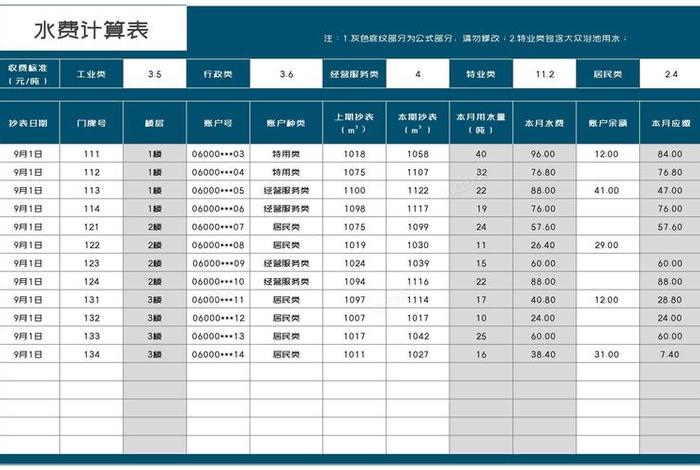Select account number 06000***05
Image resolution: width=700 pixels, height=470 pixels.
tap(218, 190)
